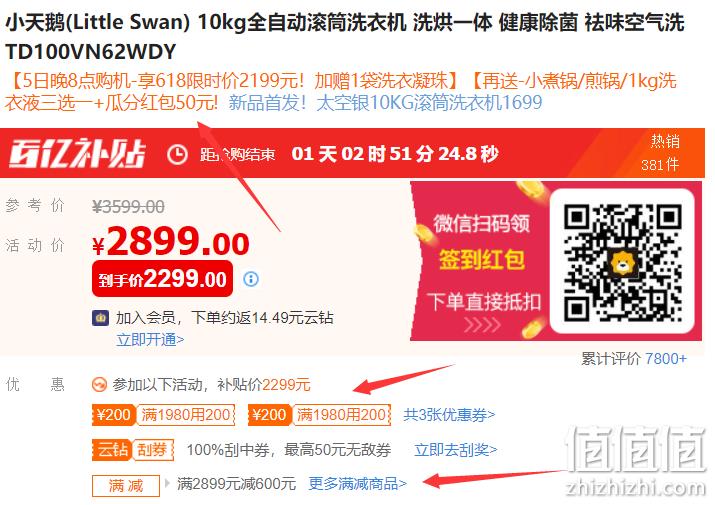This screenshot has width=715, height=505.
Task: Click 微信扫码领签到红包 banner arrows
Action: point(482,325)
